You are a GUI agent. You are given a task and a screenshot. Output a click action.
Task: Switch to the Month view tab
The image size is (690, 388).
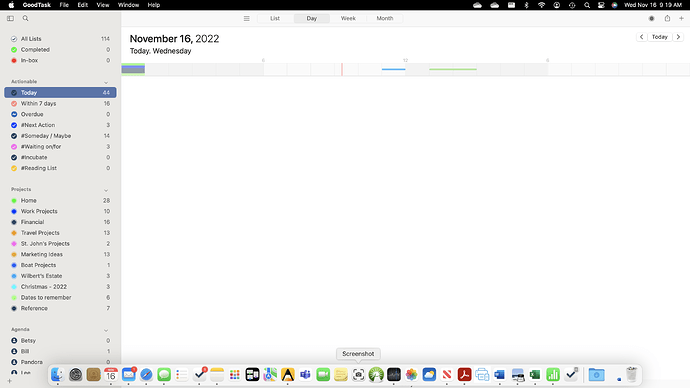(385, 18)
